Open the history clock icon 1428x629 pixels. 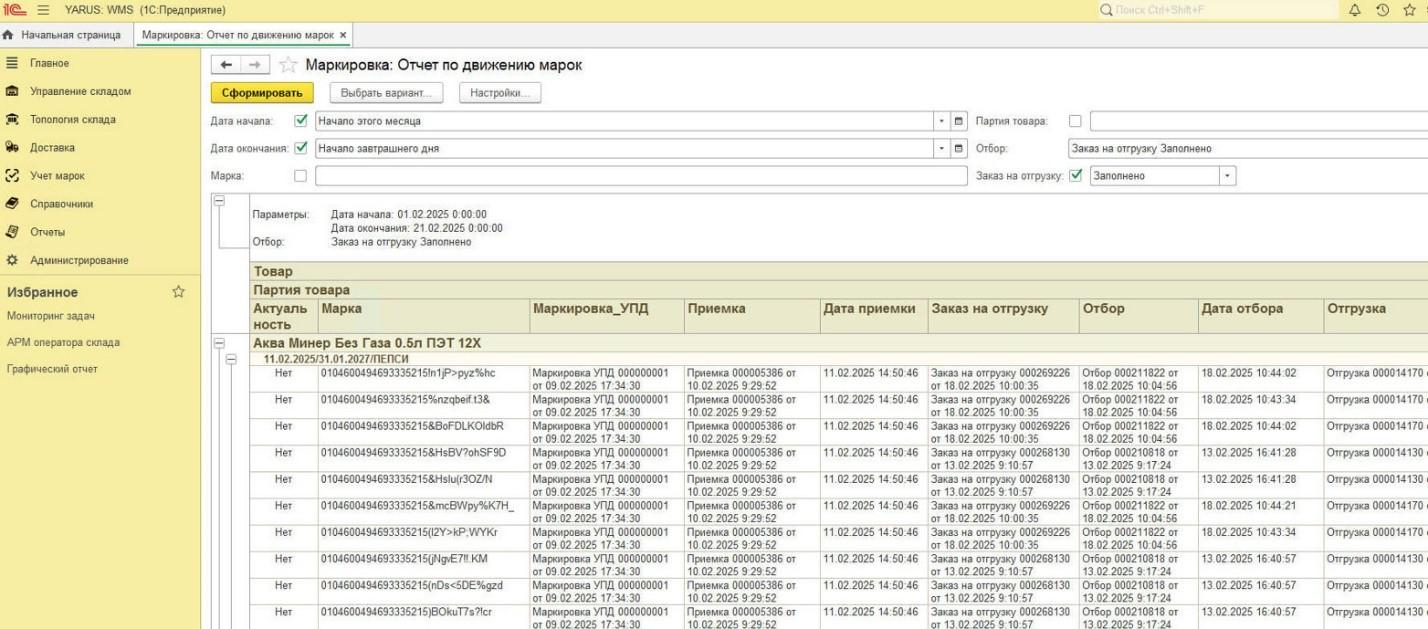[x=1383, y=10]
